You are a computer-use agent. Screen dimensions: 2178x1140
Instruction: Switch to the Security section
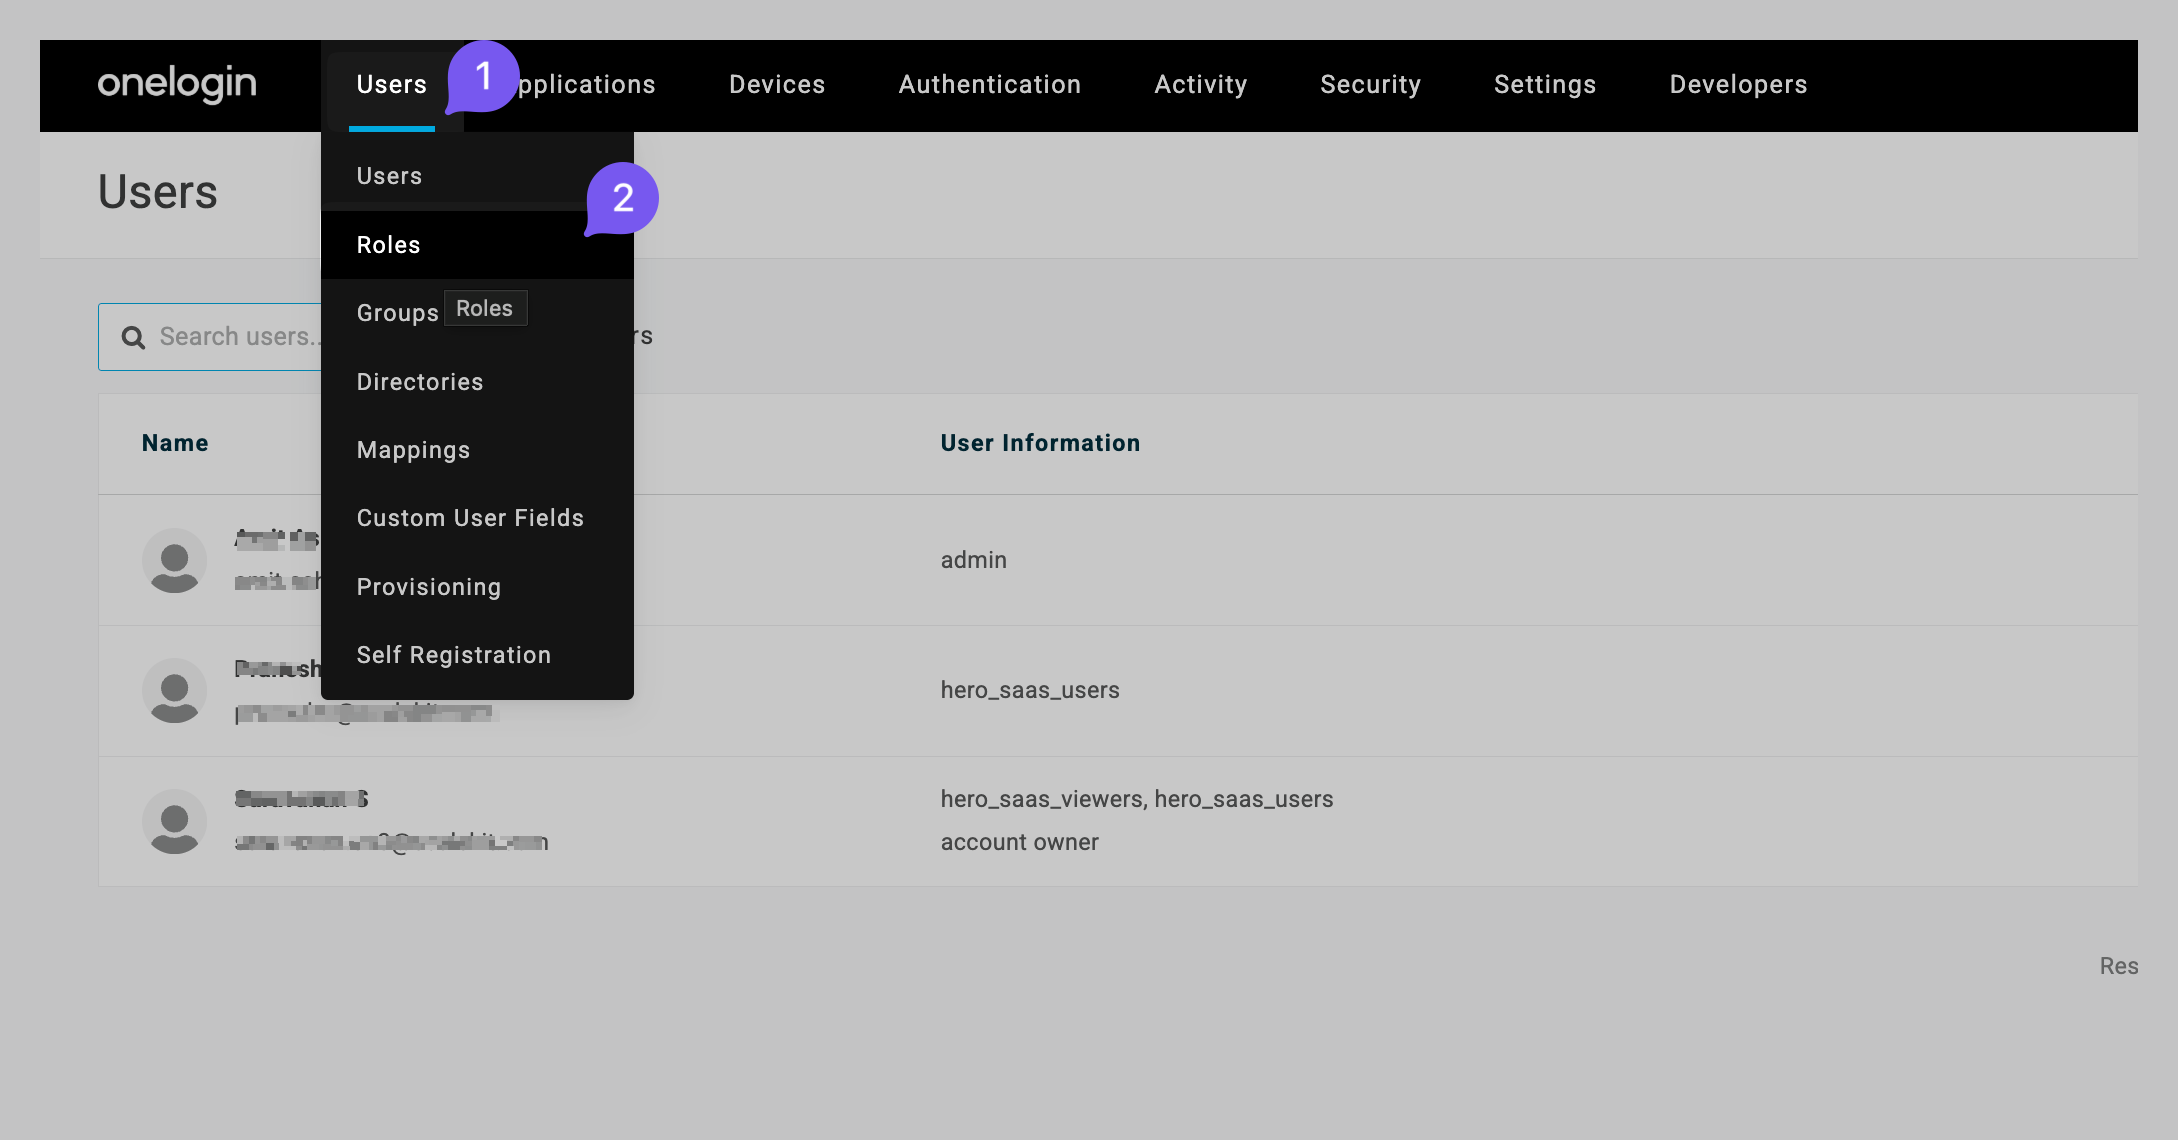click(1371, 84)
